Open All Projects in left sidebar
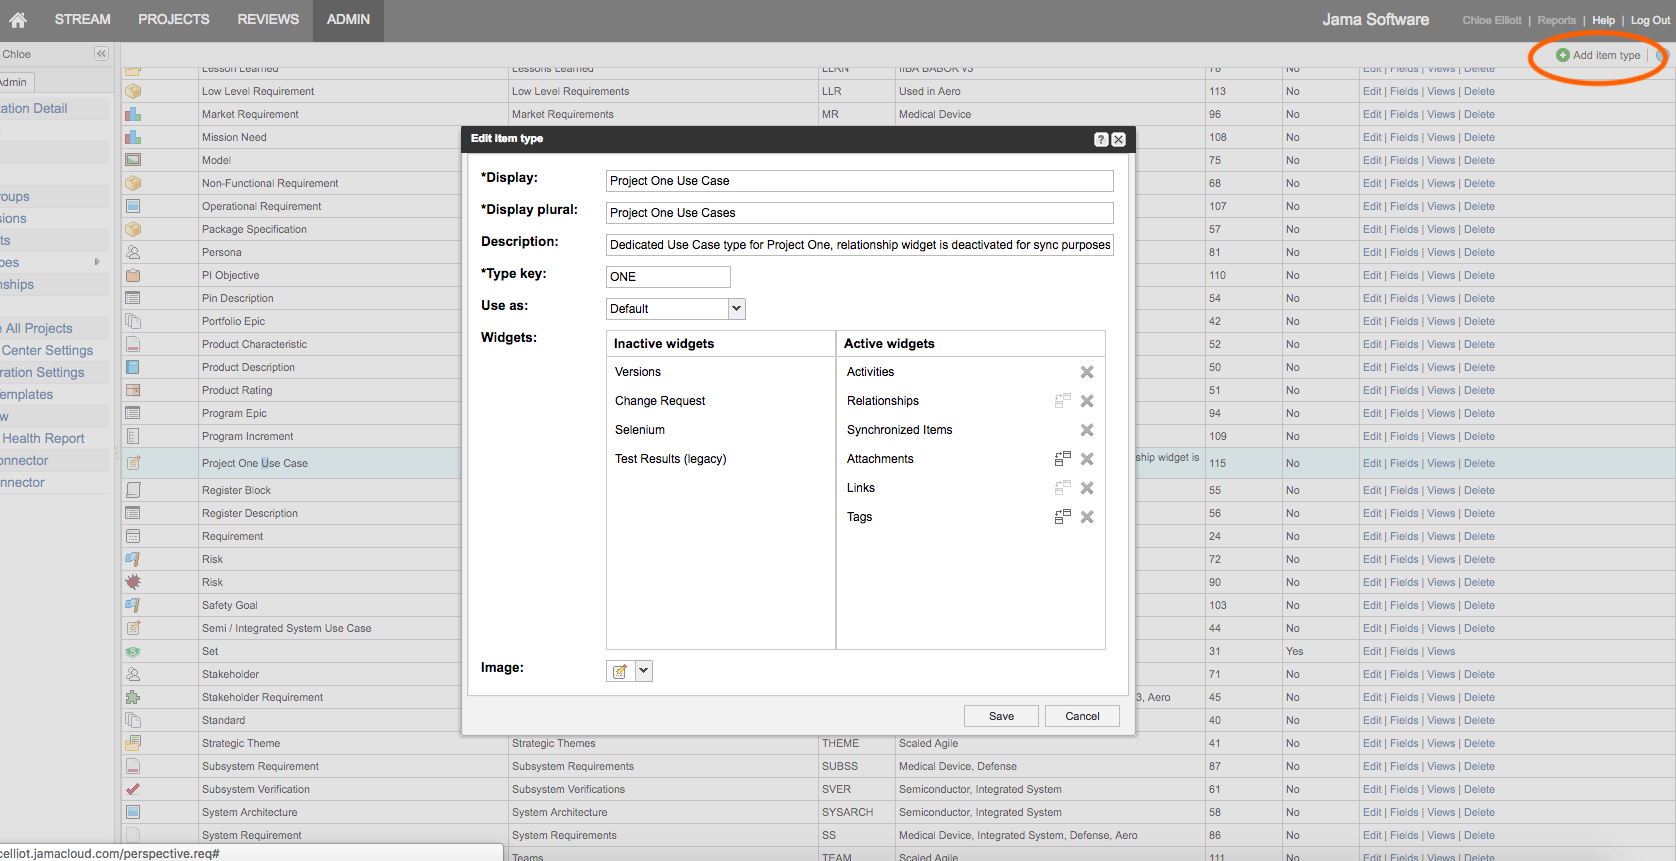1676x861 pixels. [39, 328]
